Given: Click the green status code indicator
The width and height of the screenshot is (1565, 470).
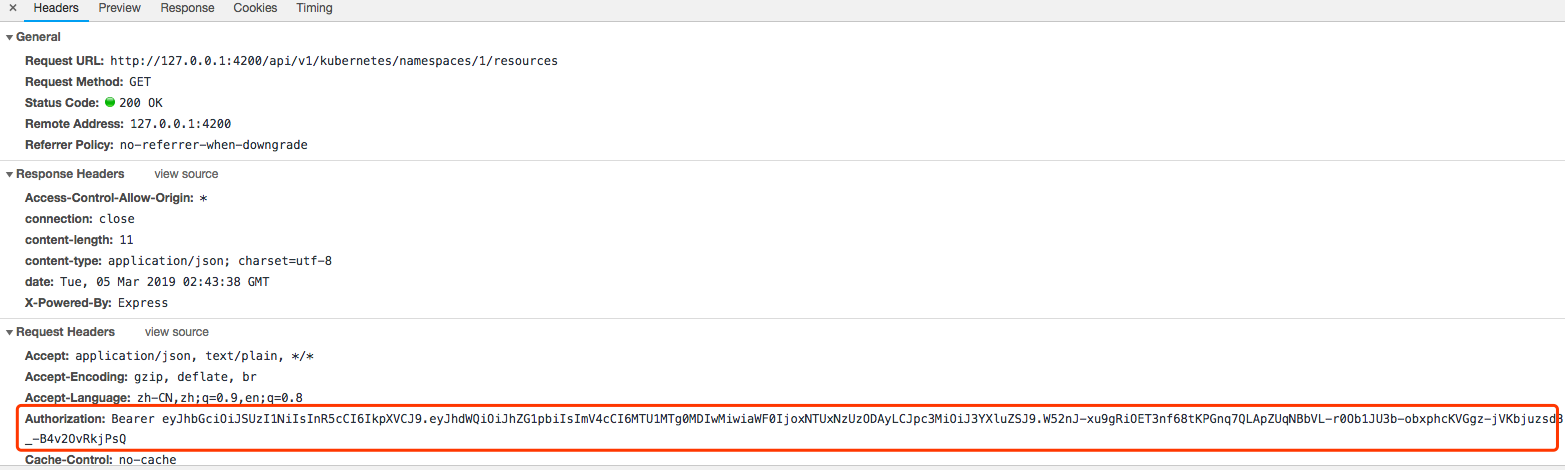Looking at the screenshot, I should coord(110,102).
